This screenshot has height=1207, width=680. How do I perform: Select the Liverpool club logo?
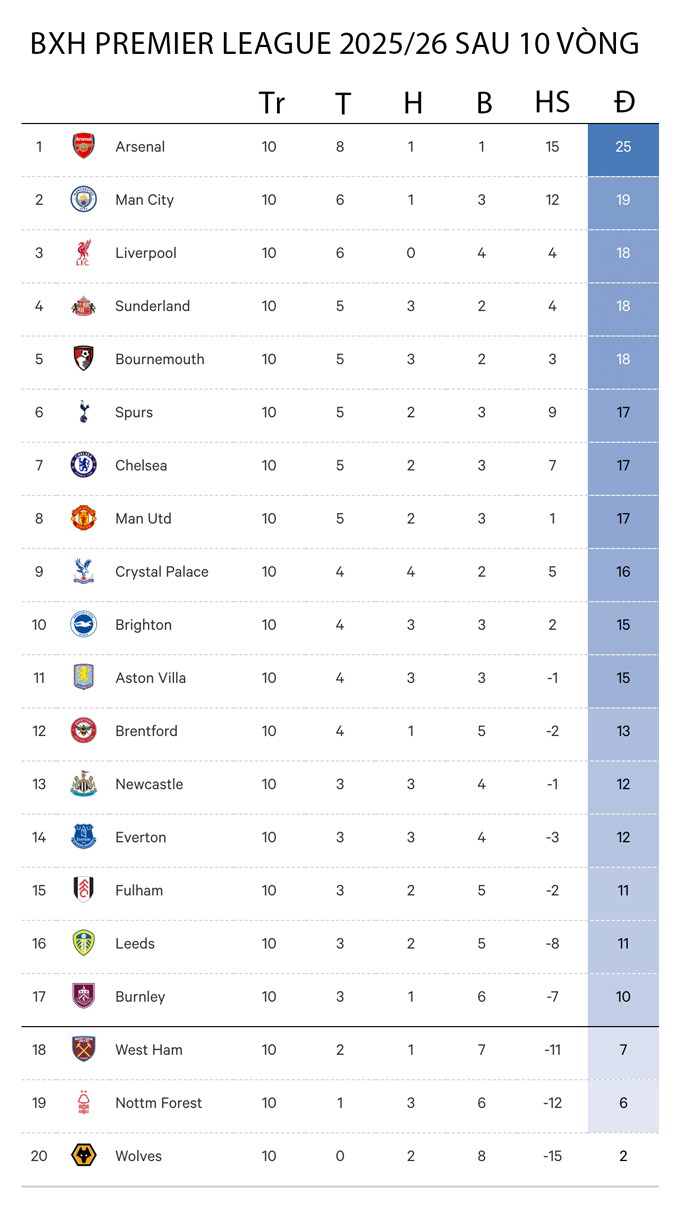[x=84, y=253]
